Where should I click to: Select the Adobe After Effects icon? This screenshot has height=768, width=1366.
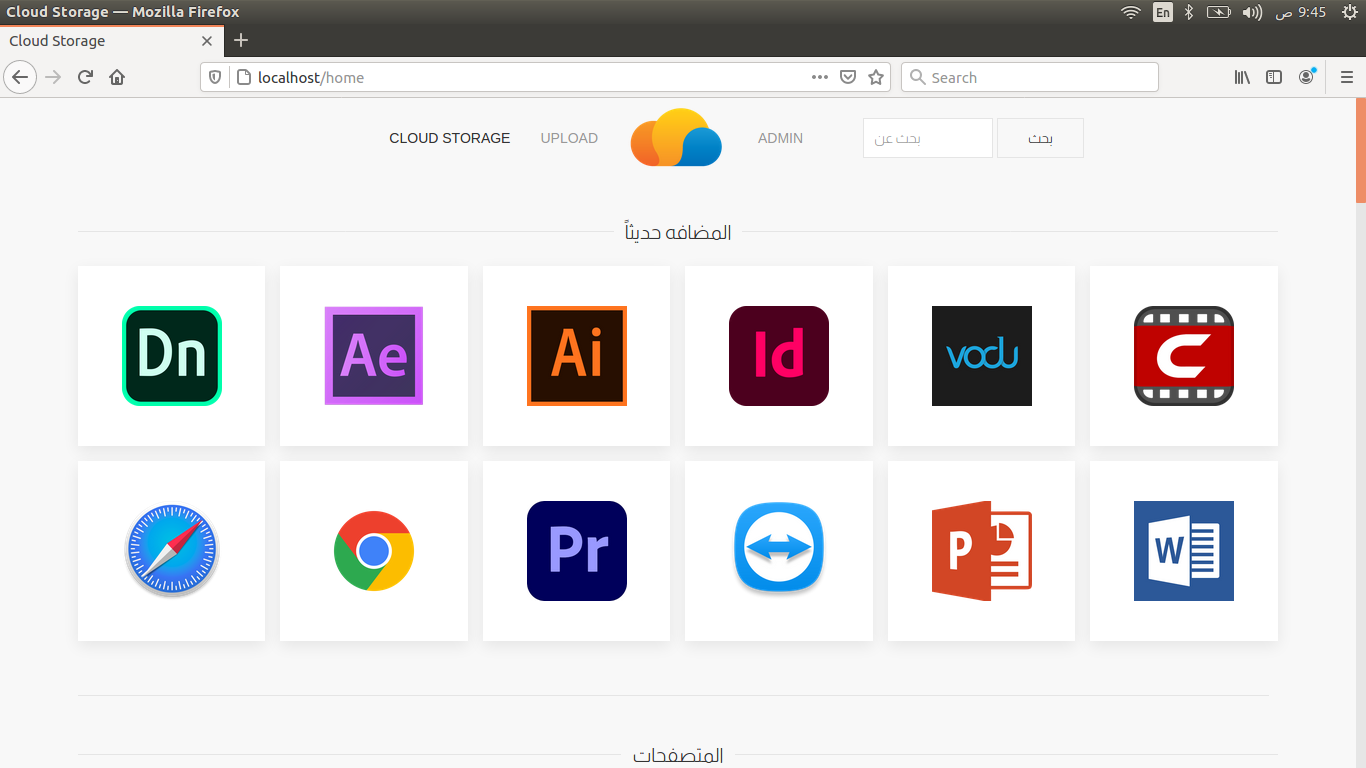point(374,356)
